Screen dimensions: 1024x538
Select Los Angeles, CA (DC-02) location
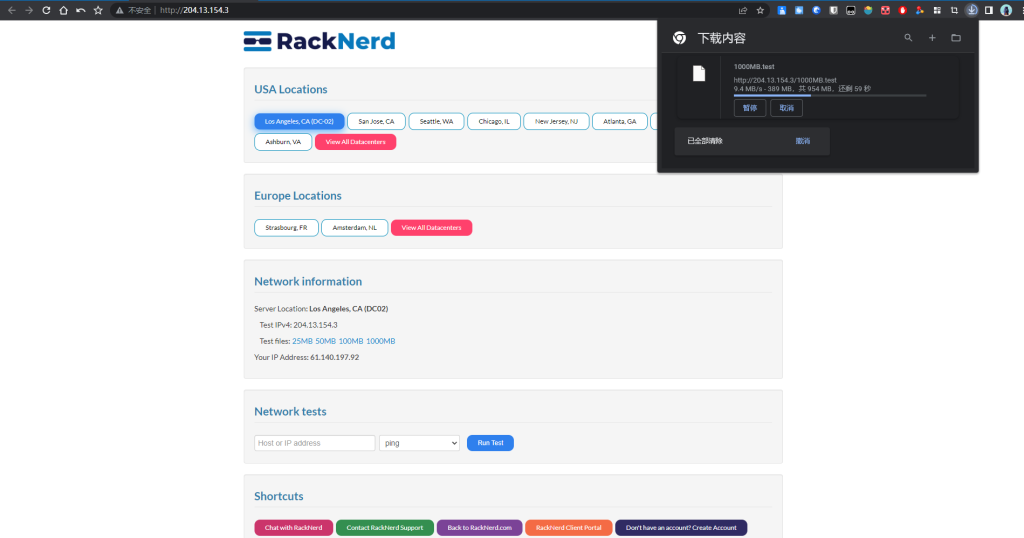299,121
